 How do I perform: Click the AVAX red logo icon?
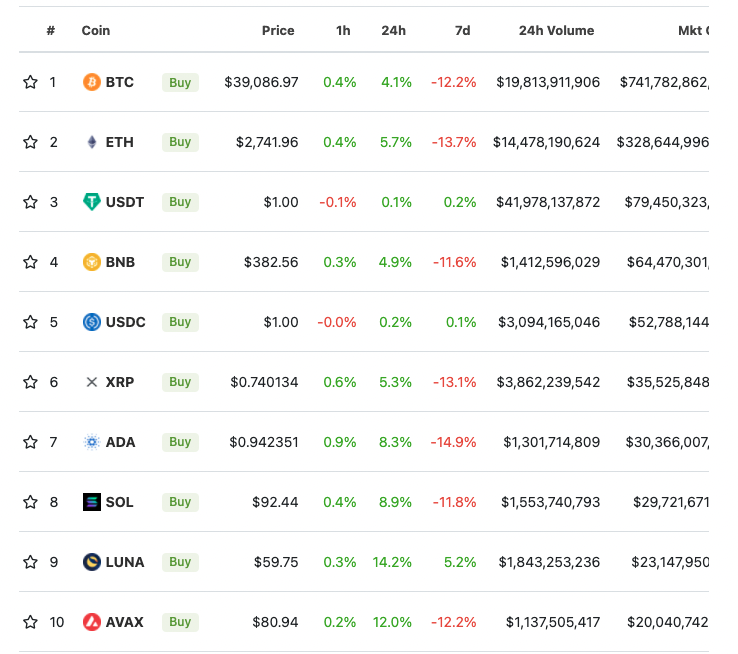point(92,622)
